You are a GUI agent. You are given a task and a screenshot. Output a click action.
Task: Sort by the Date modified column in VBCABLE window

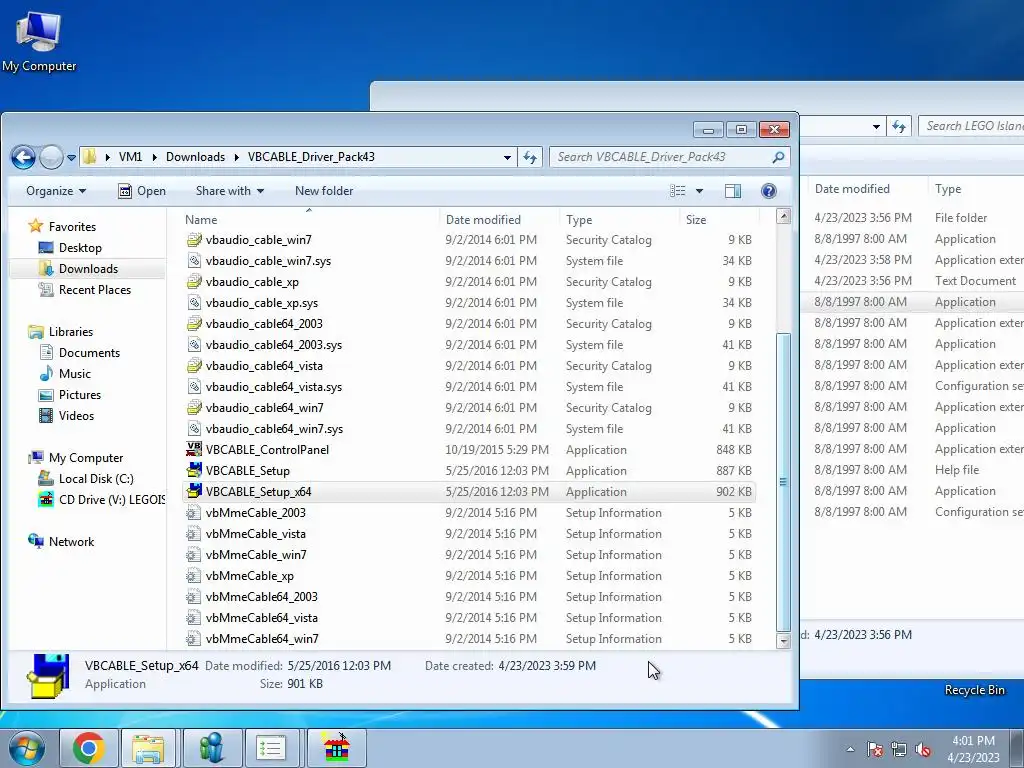click(499, 219)
